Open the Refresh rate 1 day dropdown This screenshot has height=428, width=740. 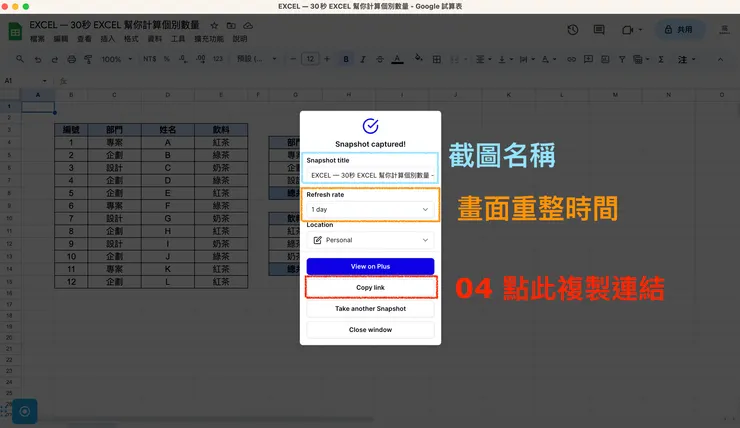click(x=370, y=209)
